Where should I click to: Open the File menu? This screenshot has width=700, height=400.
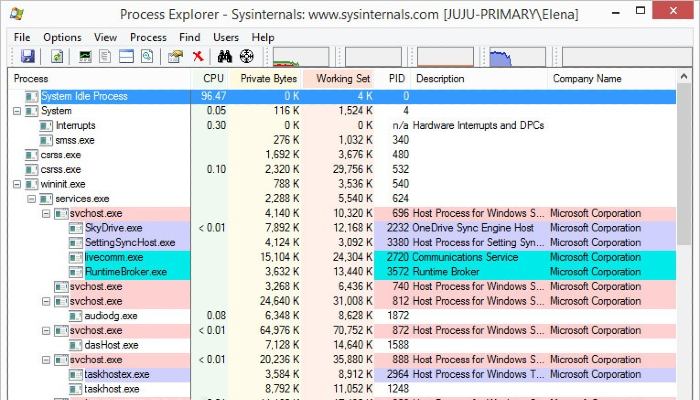click(x=22, y=38)
